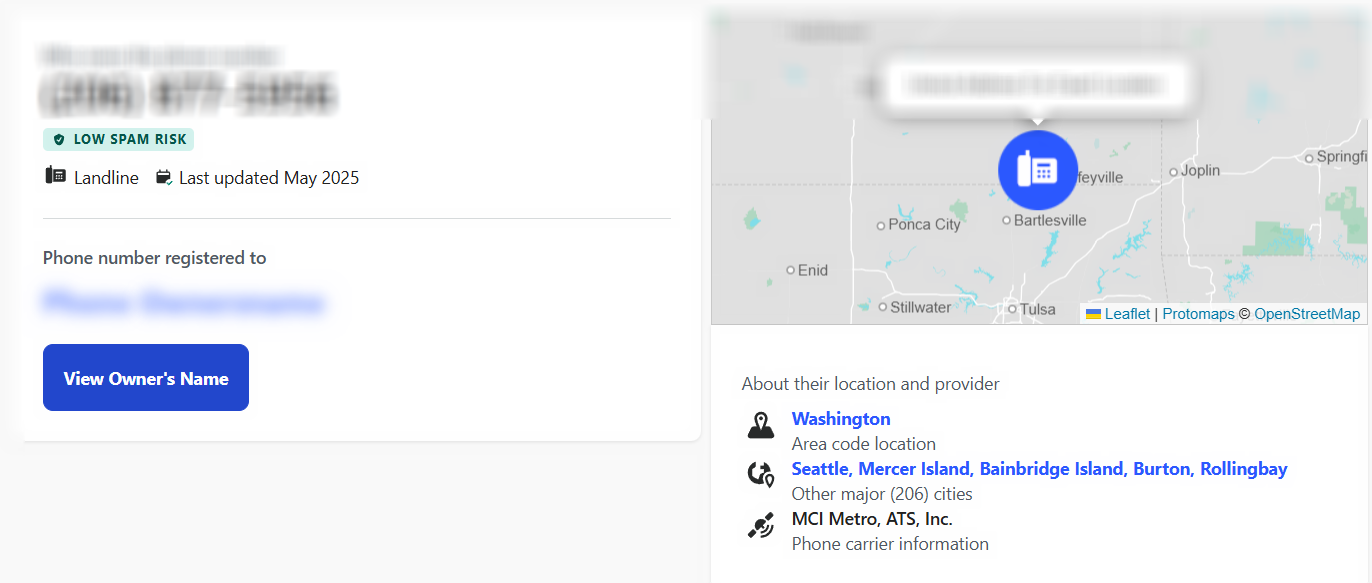Visit the Rollingbay city link
This screenshot has width=1372, height=583.
(x=1244, y=469)
